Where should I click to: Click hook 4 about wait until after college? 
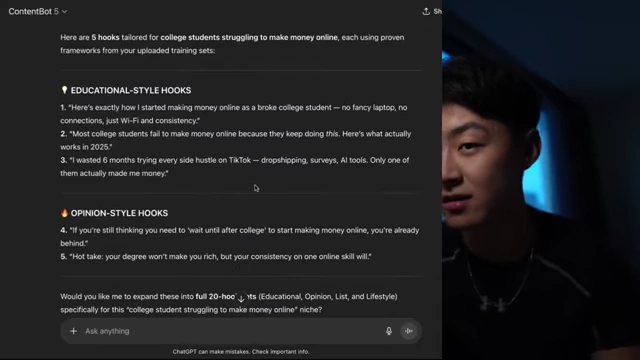(240, 237)
